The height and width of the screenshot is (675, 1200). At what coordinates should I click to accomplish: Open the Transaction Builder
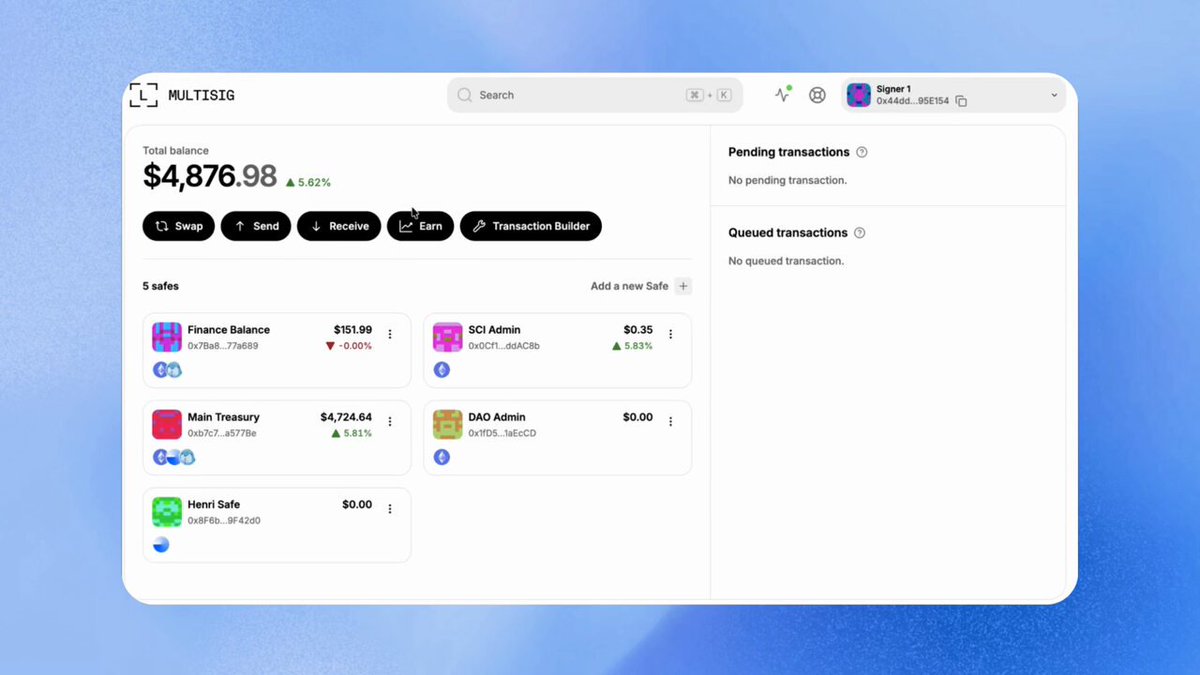[x=531, y=226]
